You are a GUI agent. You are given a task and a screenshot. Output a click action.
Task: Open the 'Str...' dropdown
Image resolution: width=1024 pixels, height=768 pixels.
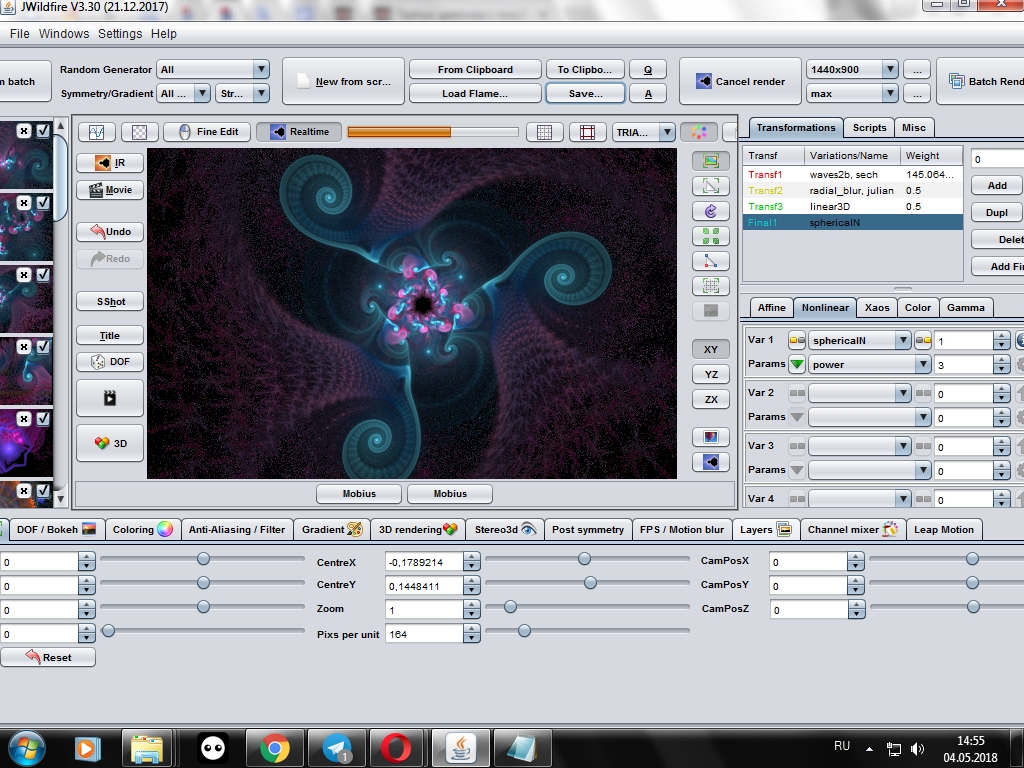243,93
